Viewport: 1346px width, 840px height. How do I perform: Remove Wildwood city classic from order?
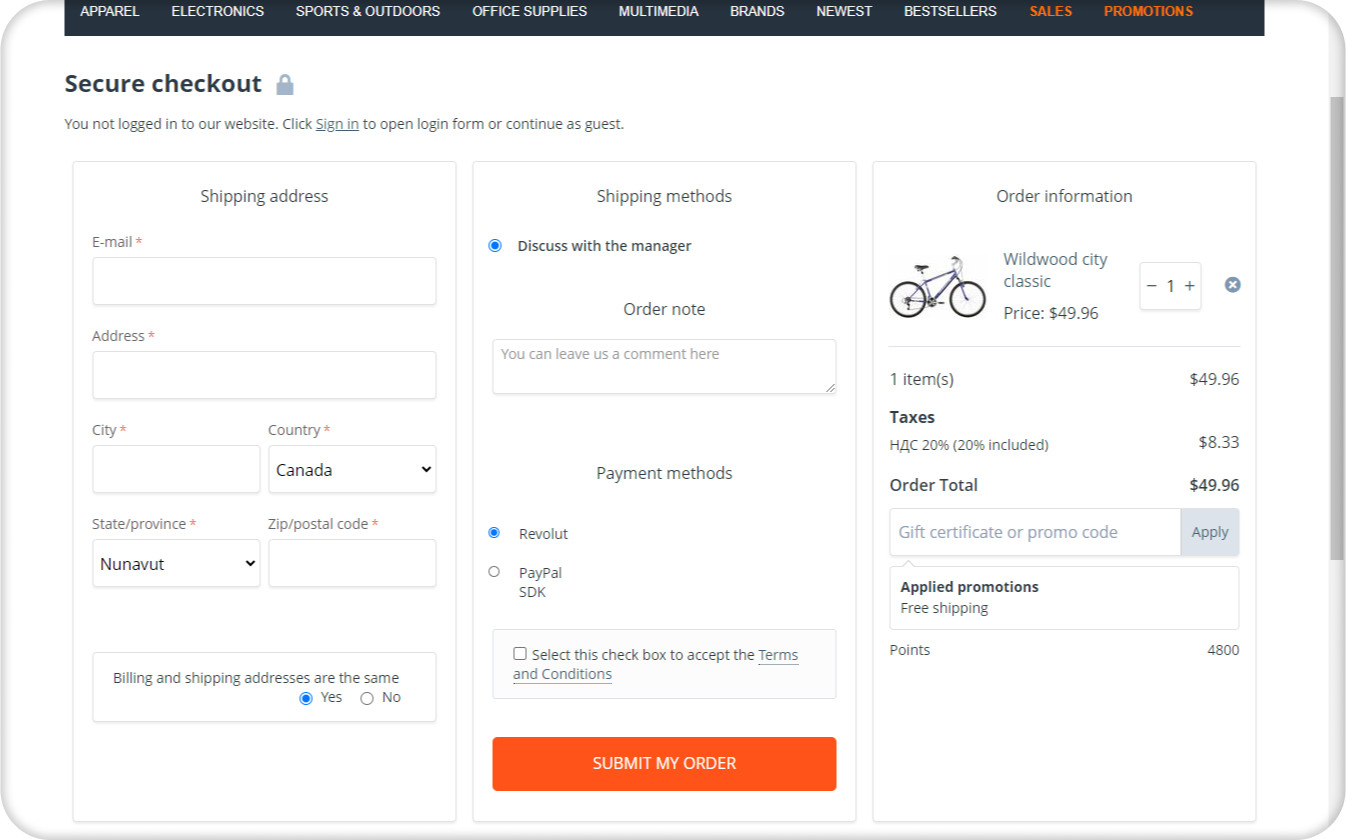[1233, 285]
